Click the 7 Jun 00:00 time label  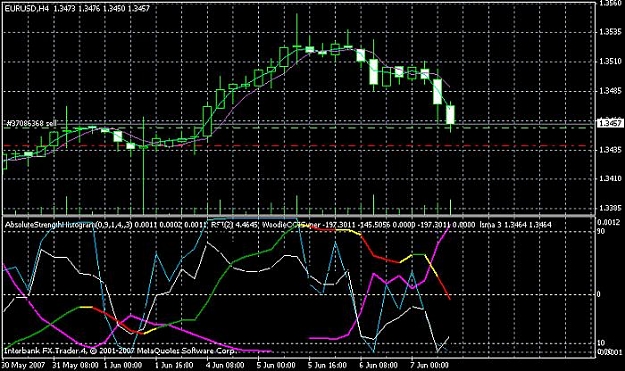tap(429, 365)
